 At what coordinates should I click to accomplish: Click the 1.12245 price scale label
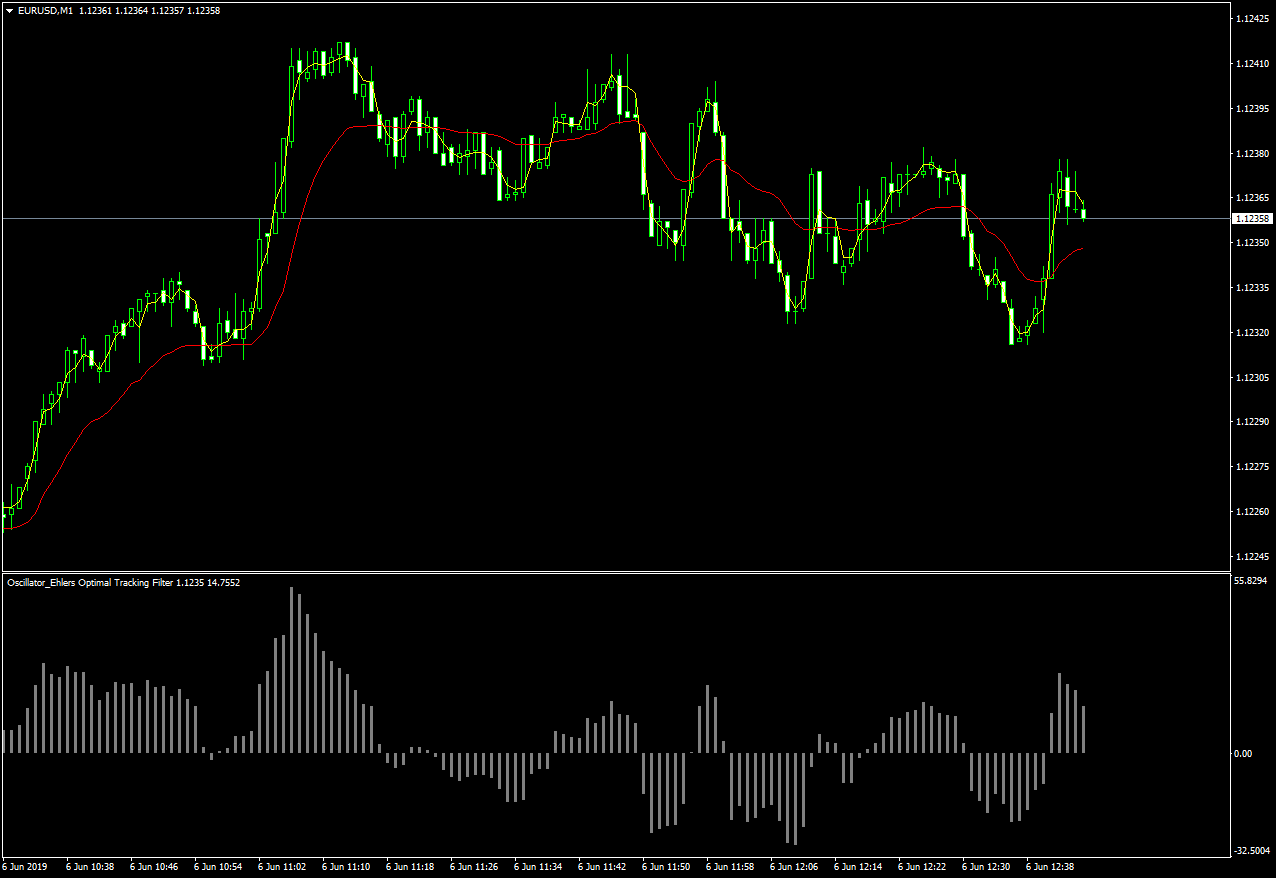(x=1252, y=557)
